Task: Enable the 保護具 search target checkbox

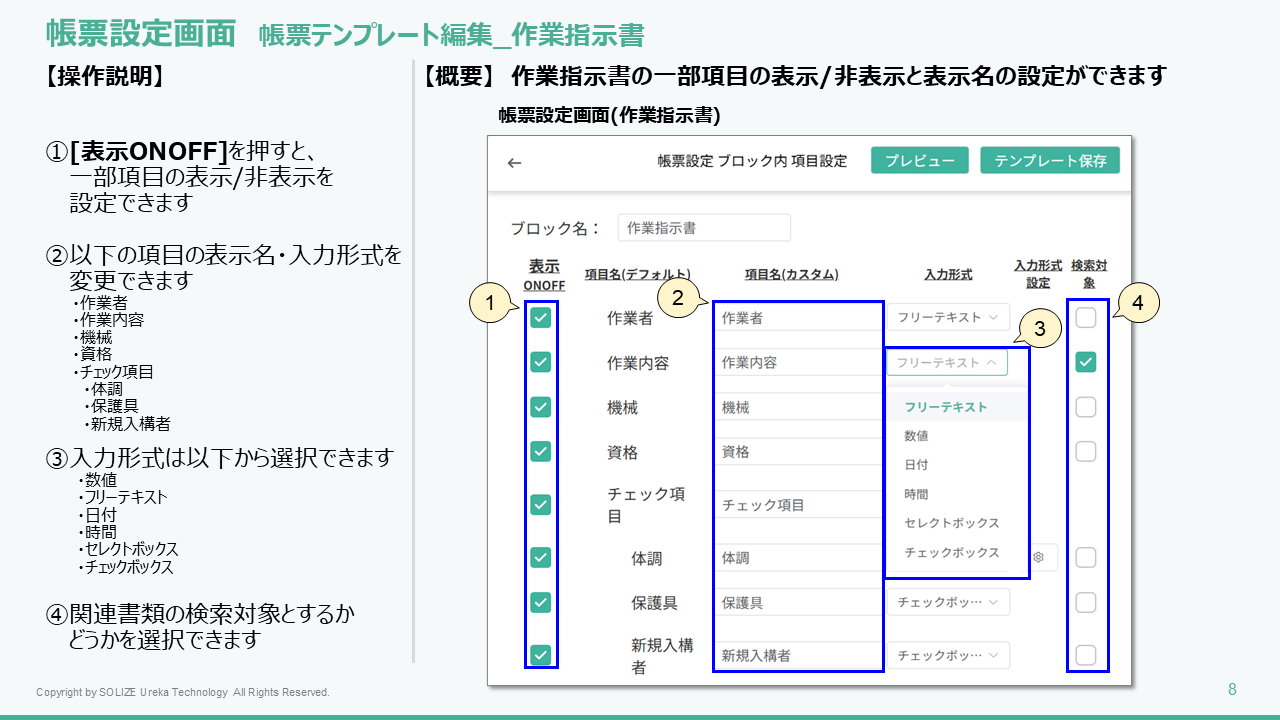Action: click(x=1086, y=602)
